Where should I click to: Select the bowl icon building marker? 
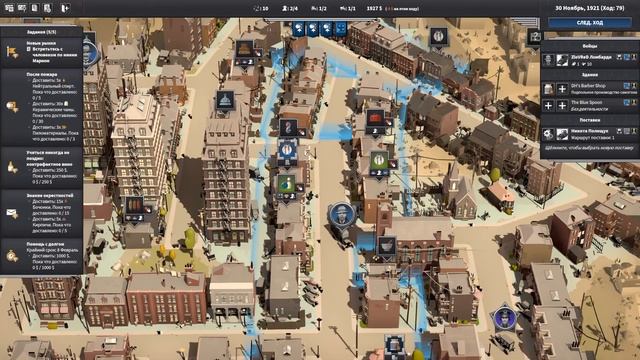point(387,246)
